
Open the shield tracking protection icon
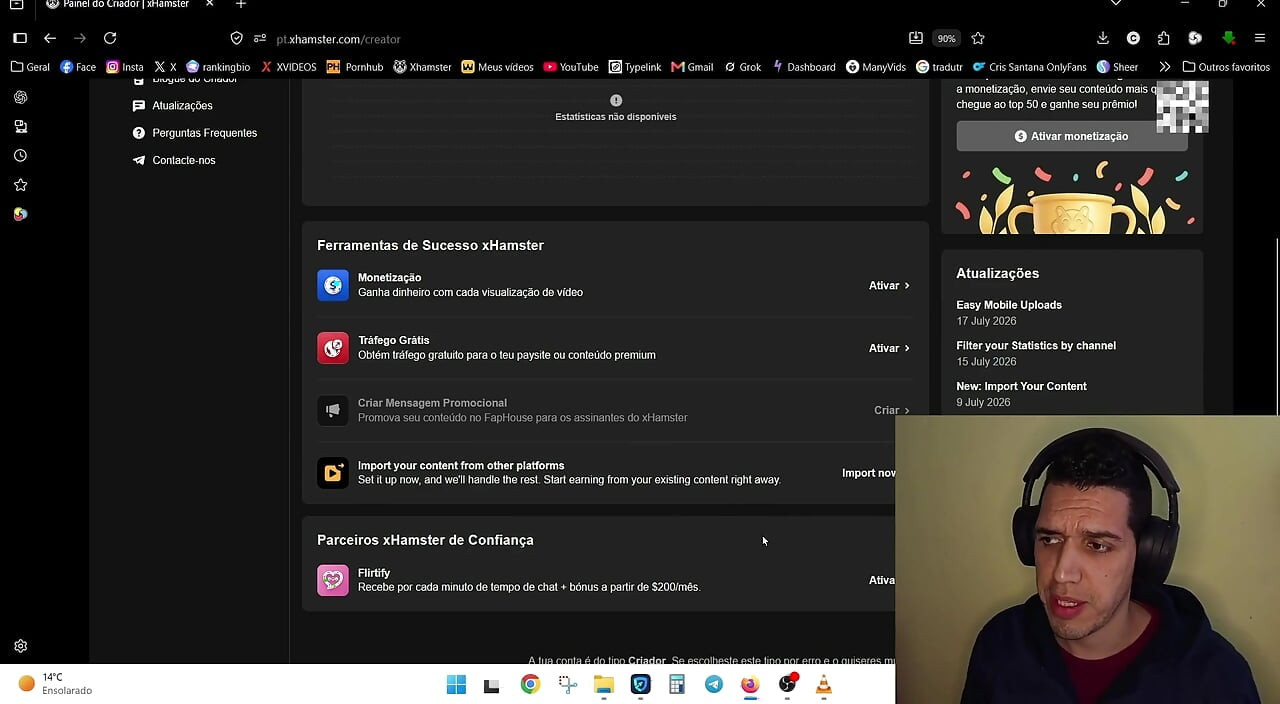pyautogui.click(x=237, y=38)
